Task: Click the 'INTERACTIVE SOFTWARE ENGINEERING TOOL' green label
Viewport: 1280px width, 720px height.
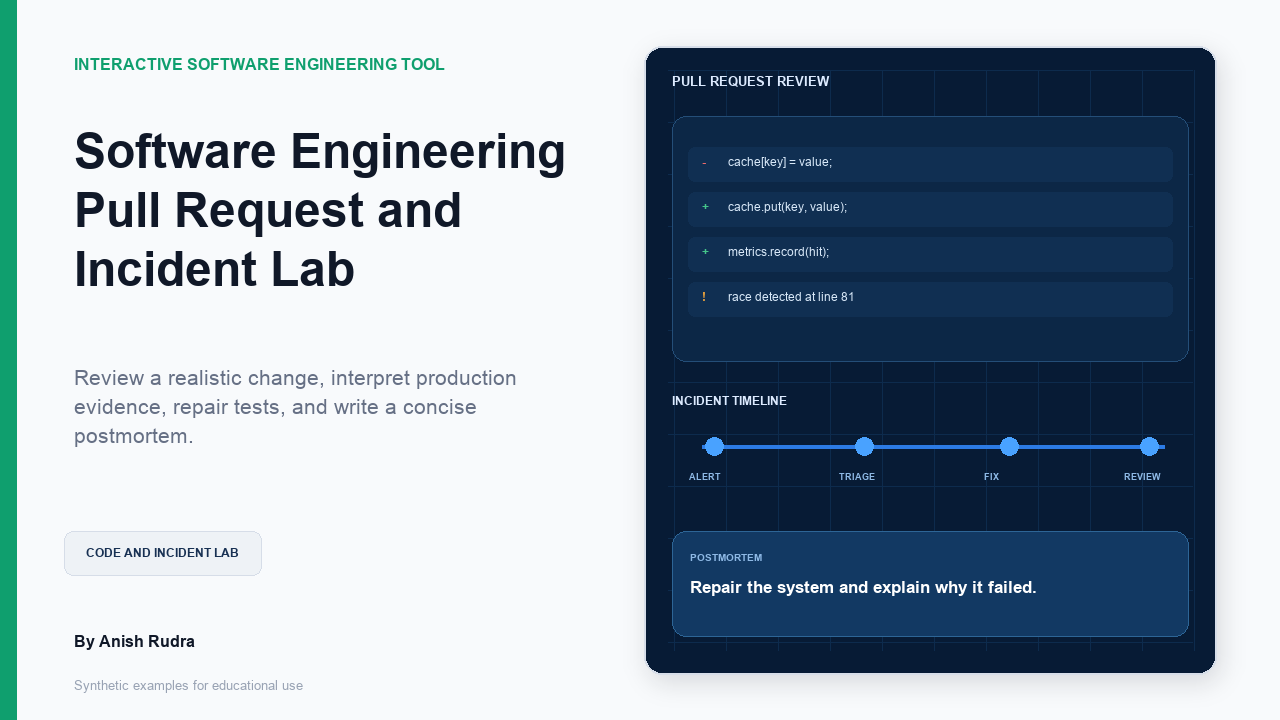Action: tap(259, 65)
